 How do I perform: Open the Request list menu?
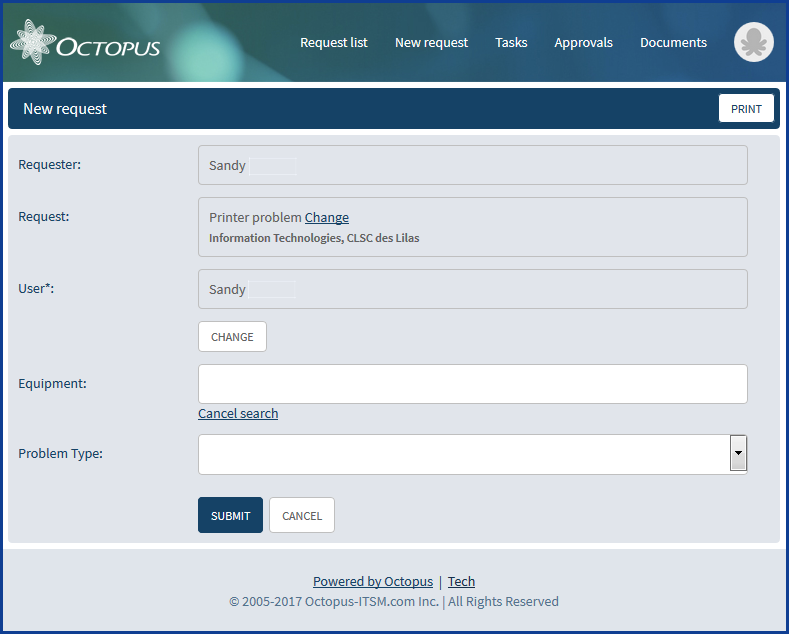pos(334,43)
